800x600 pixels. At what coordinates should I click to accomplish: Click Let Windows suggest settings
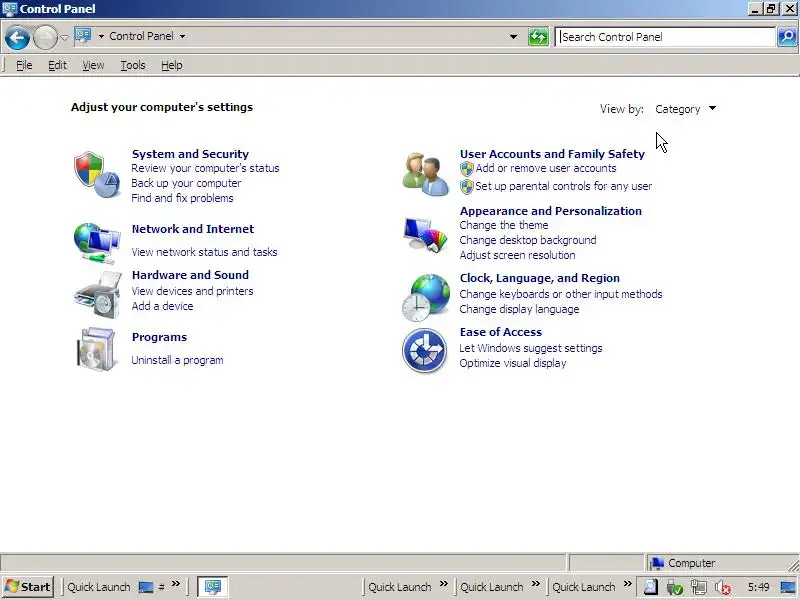coord(531,348)
